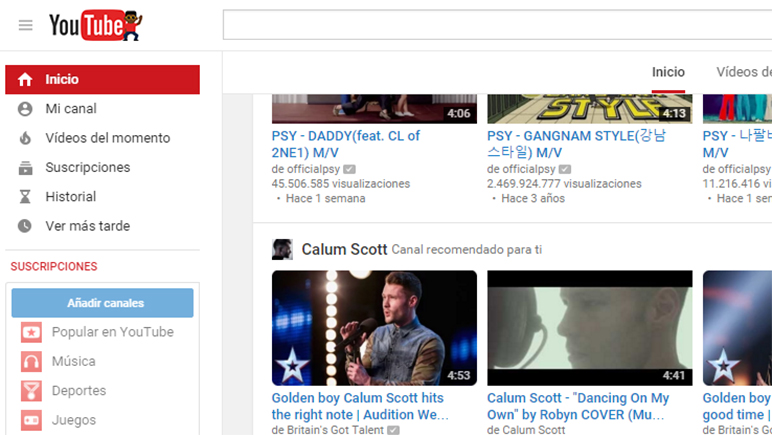The width and height of the screenshot is (772, 435).
Task: Play the Dancing On My Own thumbnail 4:41
Action: pyautogui.click(x=590, y=328)
